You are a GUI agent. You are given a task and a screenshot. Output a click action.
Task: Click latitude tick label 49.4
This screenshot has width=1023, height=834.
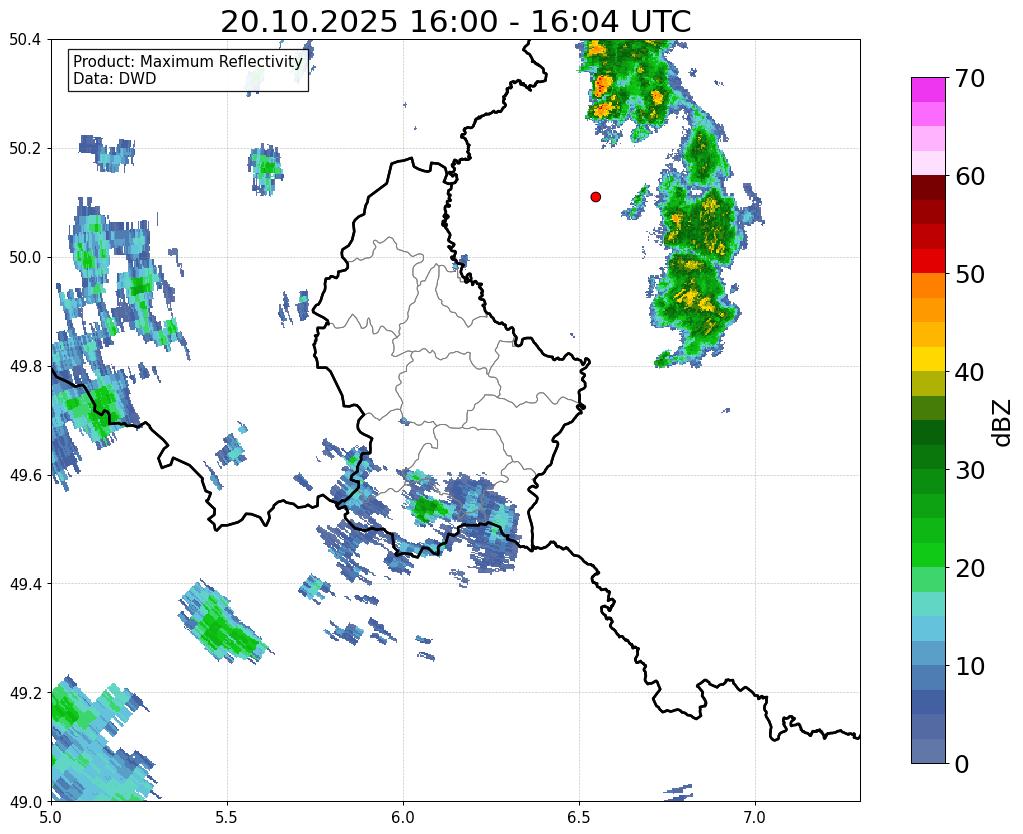pyautogui.click(x=25, y=584)
